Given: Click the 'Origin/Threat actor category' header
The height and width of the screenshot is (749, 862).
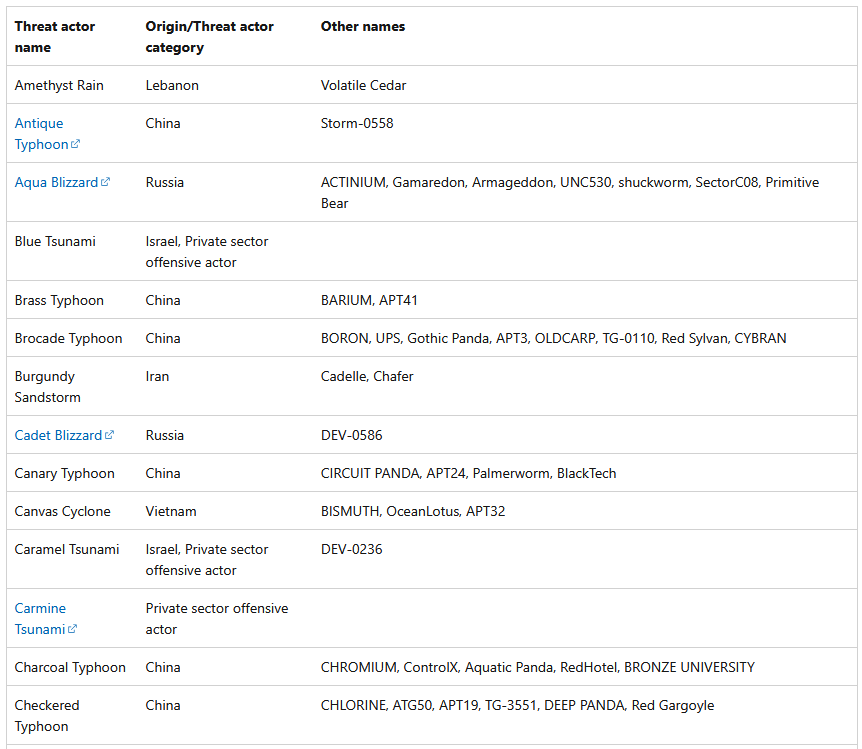Looking at the screenshot, I should pos(209,37).
